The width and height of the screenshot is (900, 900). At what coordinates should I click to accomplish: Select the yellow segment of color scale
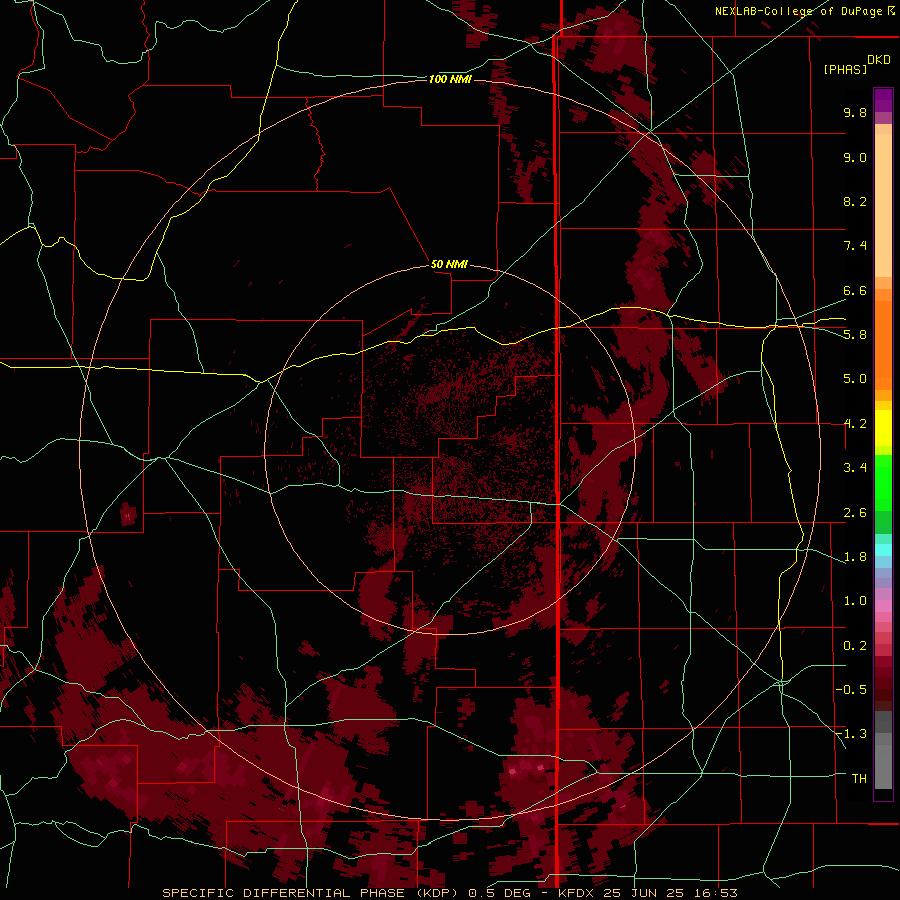point(883,428)
